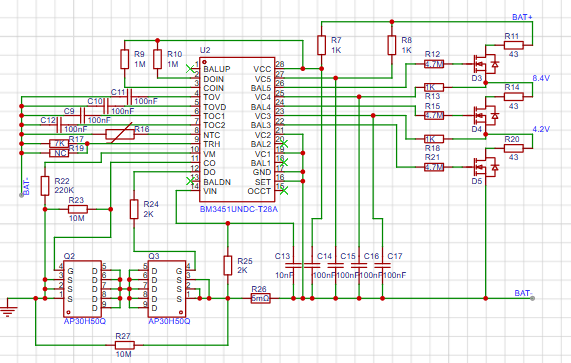
Task: Select the U2 BM3451UNDC-T28A chip
Action: coord(237,130)
